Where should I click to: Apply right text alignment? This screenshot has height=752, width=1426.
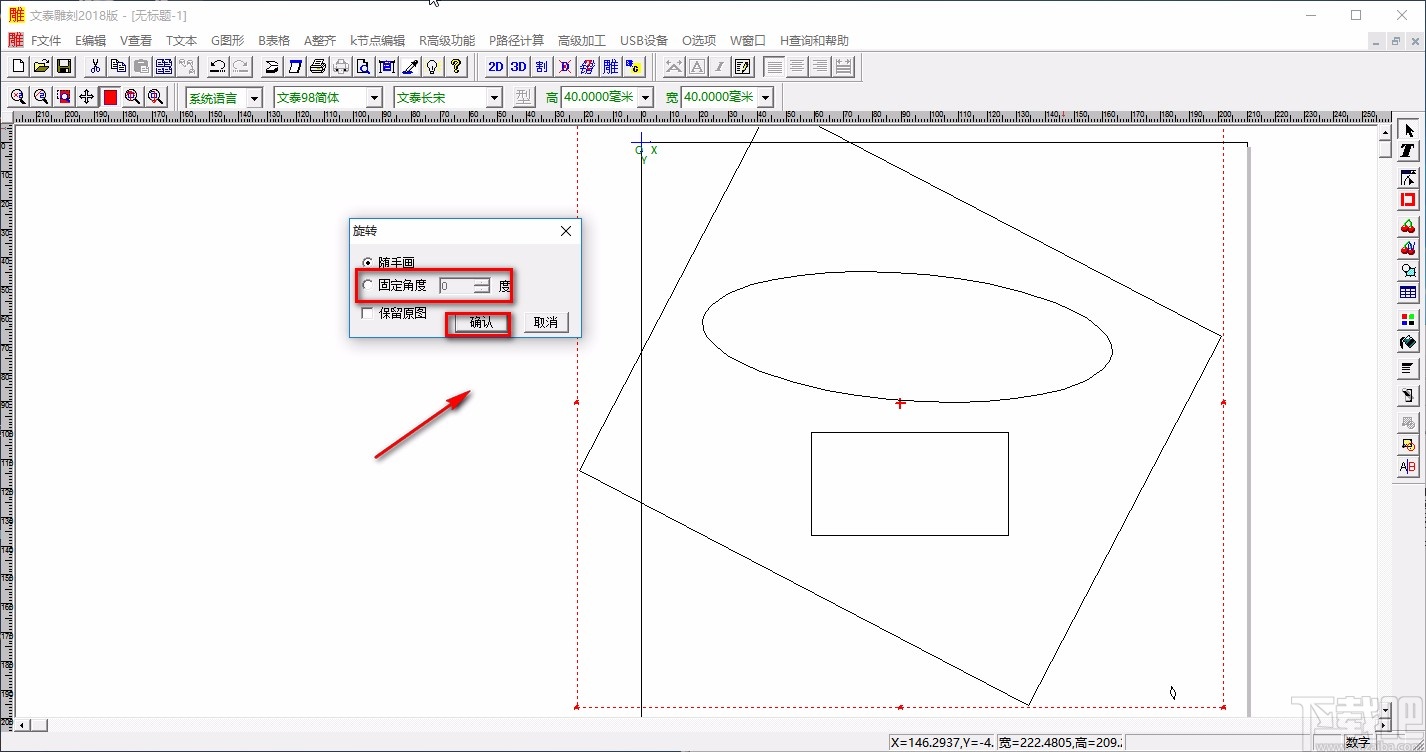coord(821,67)
